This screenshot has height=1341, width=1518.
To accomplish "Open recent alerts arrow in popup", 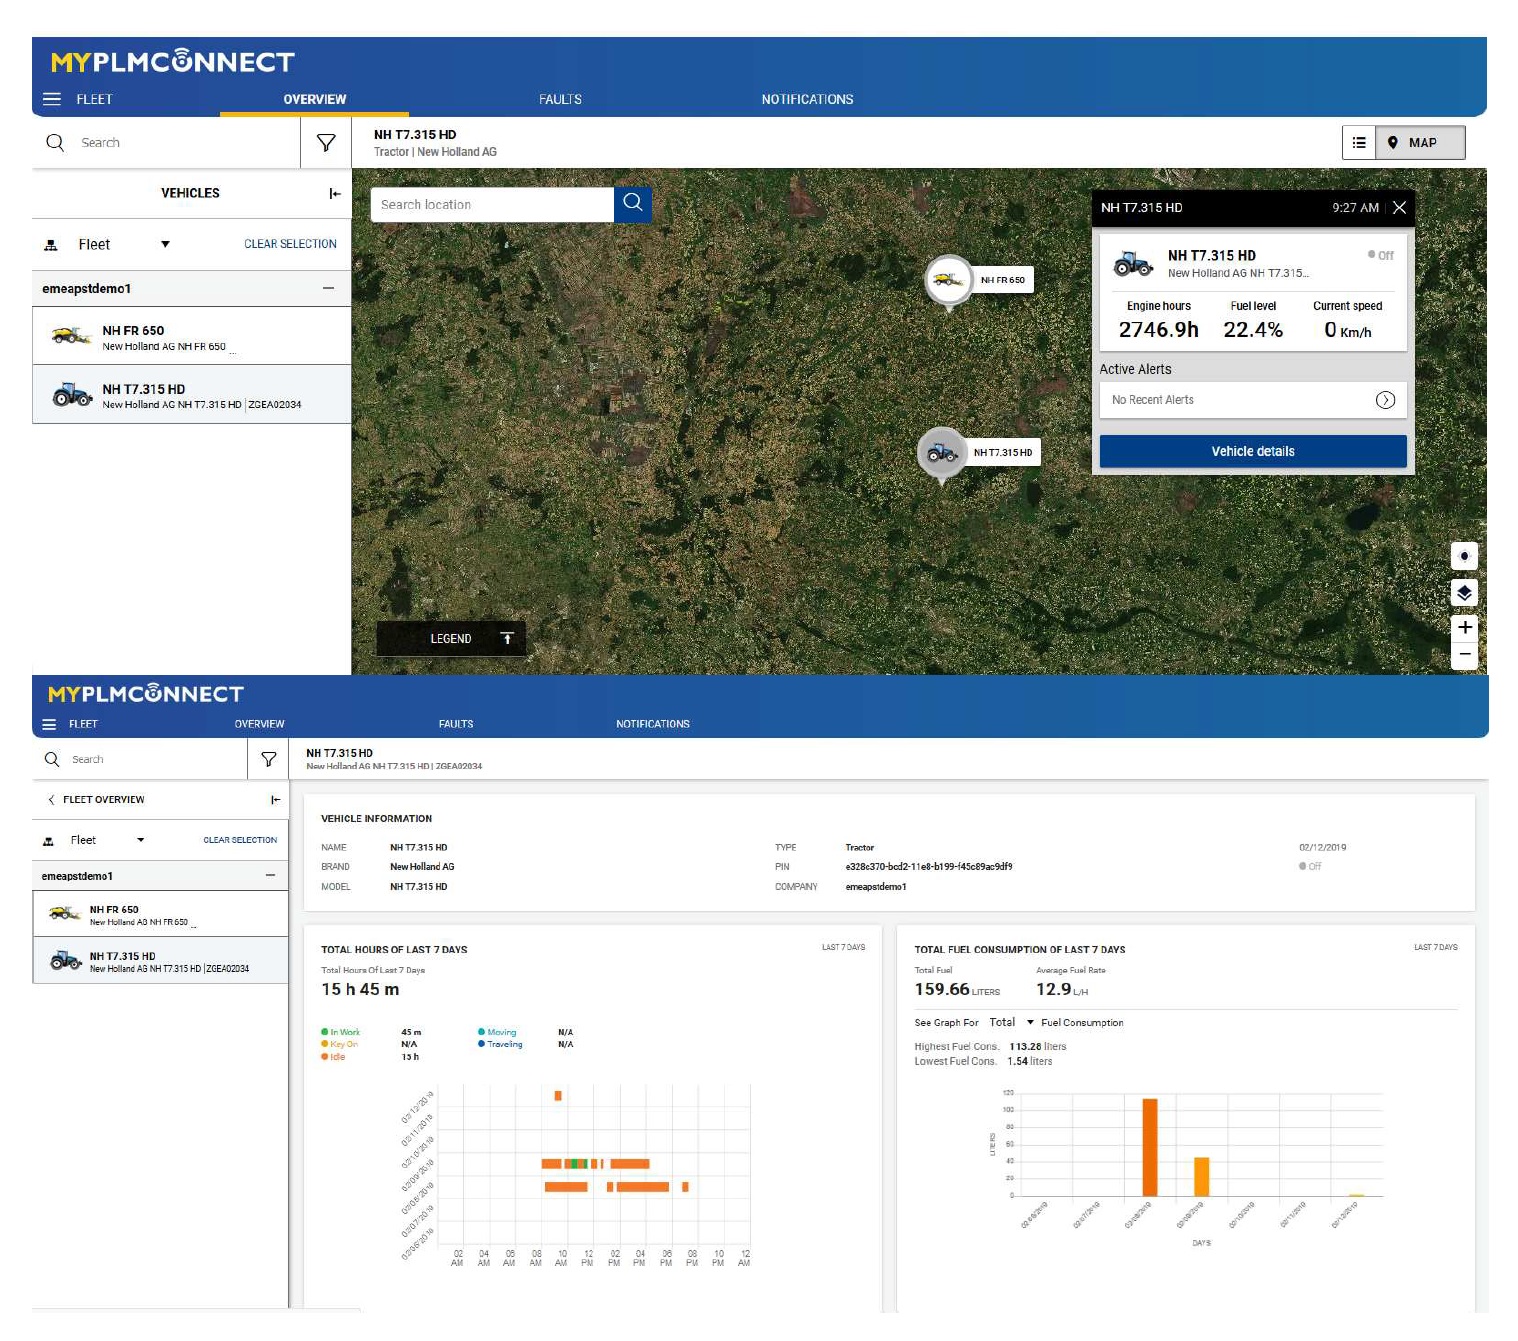I will coord(1385,400).
